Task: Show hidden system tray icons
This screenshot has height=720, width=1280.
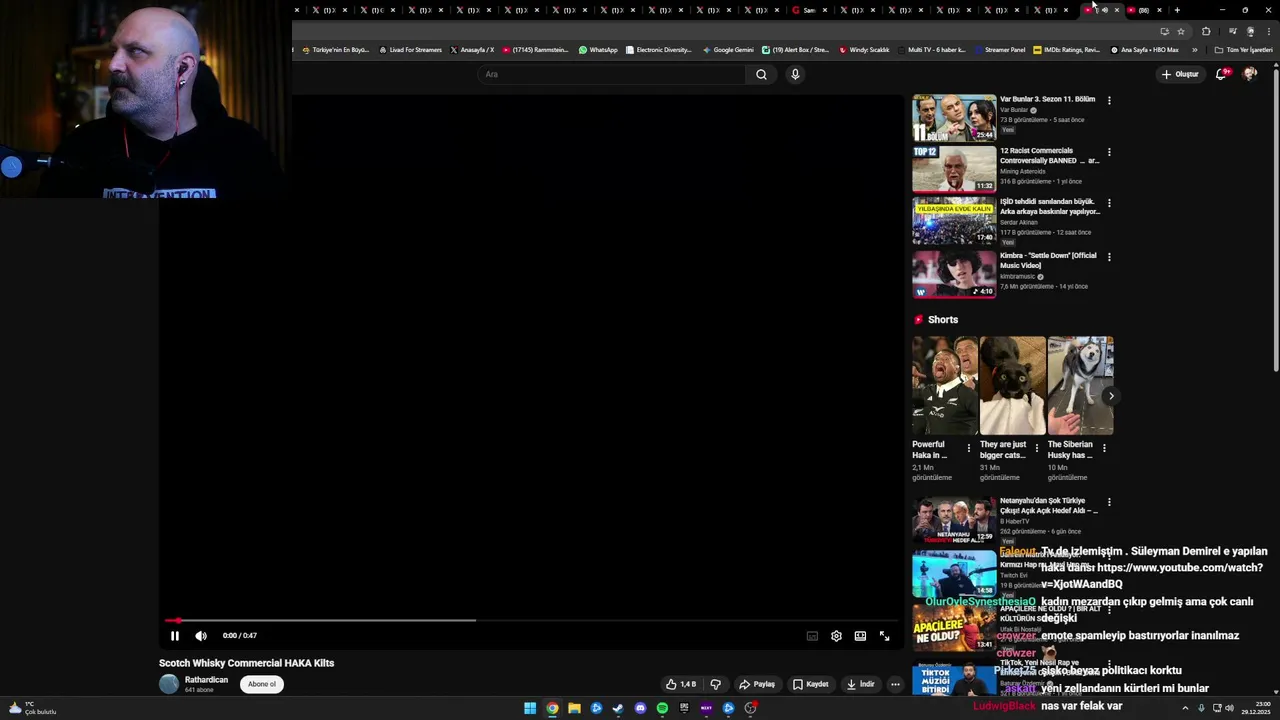Action: pyautogui.click(x=1185, y=708)
